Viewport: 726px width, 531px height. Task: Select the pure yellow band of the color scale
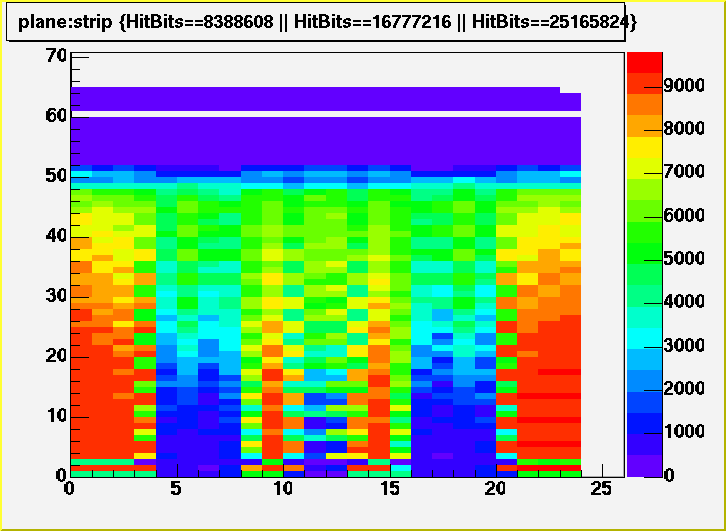[x=645, y=147]
